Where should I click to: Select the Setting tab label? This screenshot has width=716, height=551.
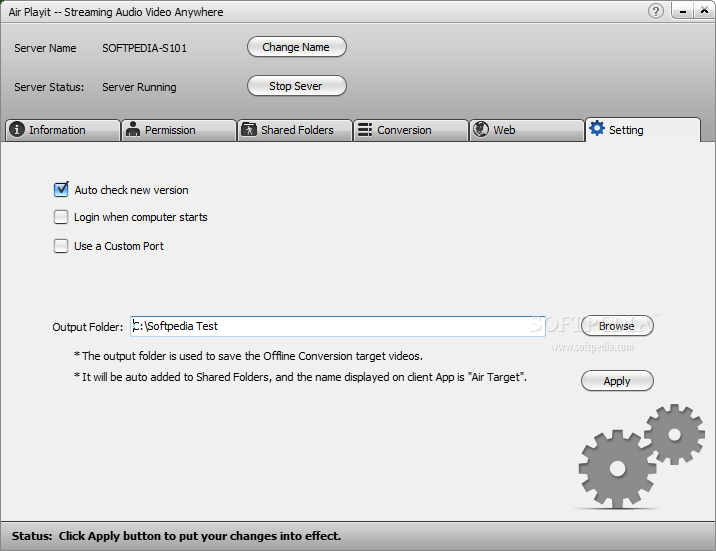click(626, 130)
